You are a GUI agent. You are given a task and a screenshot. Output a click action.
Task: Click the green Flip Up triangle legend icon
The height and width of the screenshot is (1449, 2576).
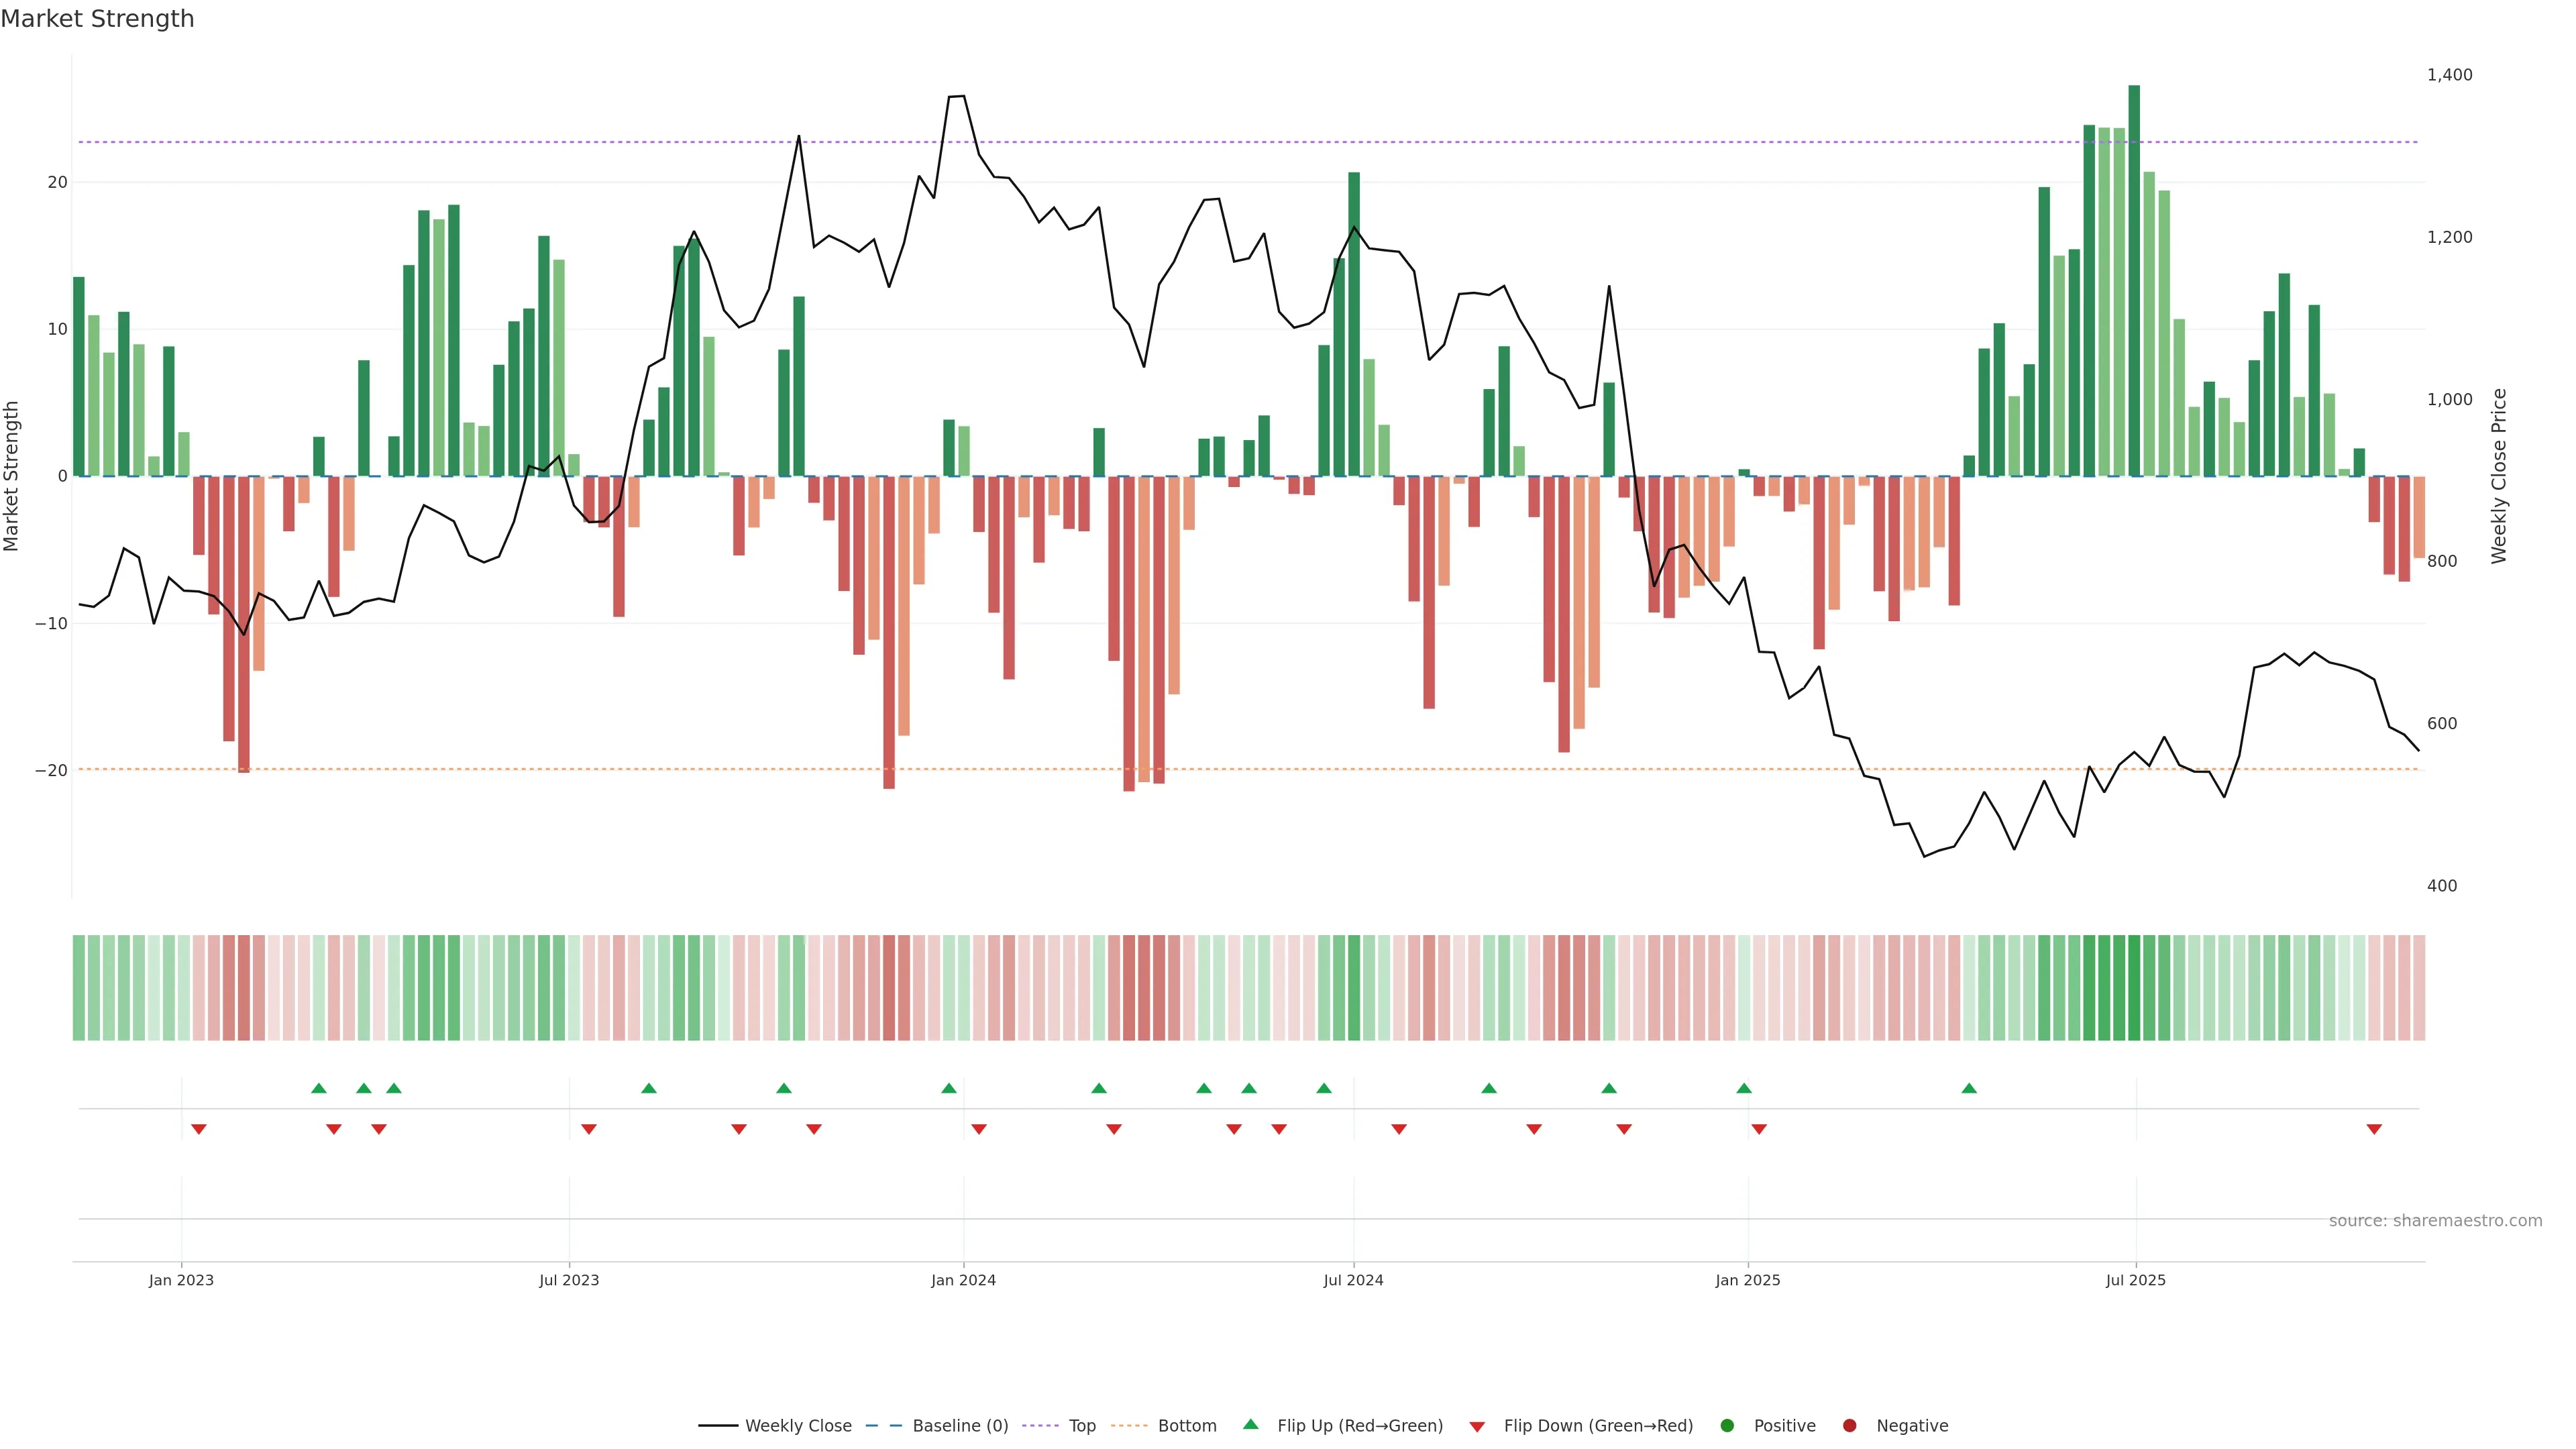tap(1250, 1424)
